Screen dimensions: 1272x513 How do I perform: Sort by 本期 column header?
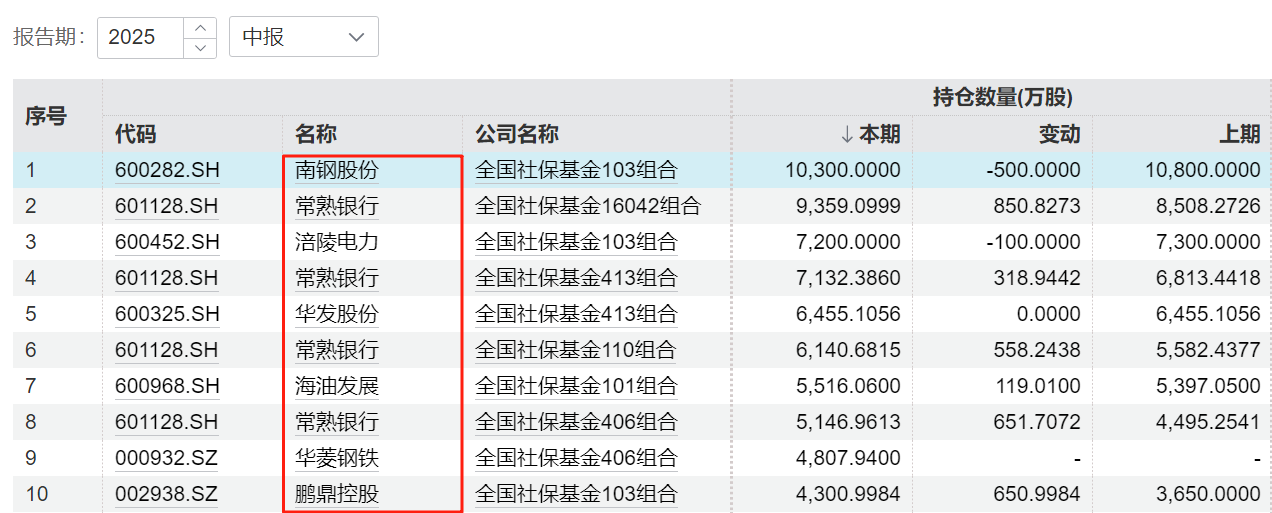(x=870, y=134)
